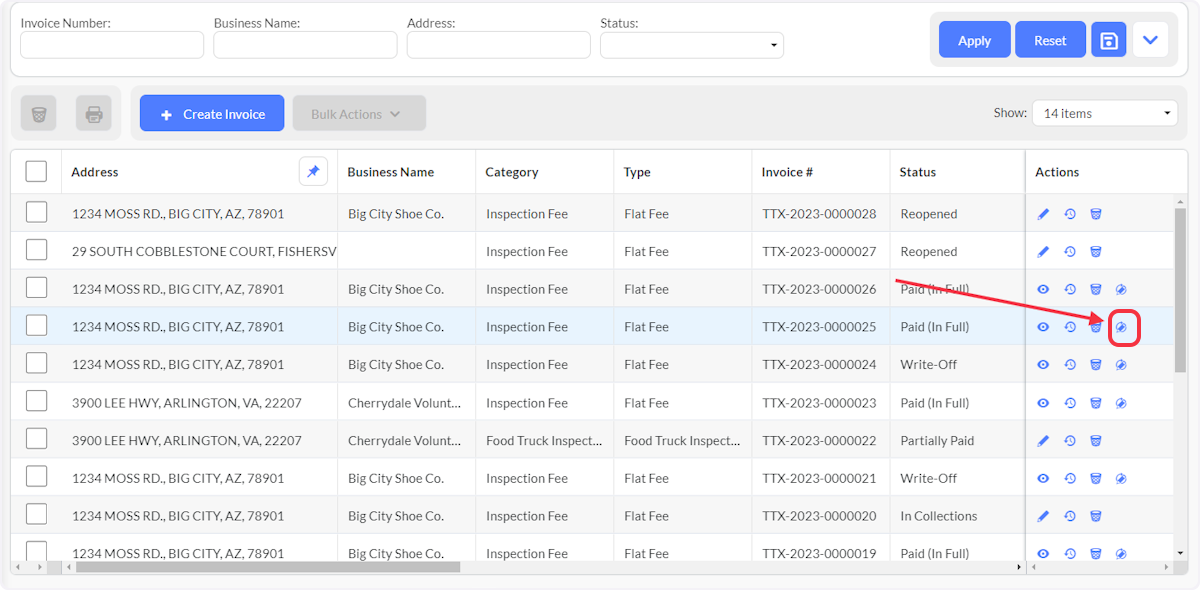Pin the Address column

(x=313, y=172)
